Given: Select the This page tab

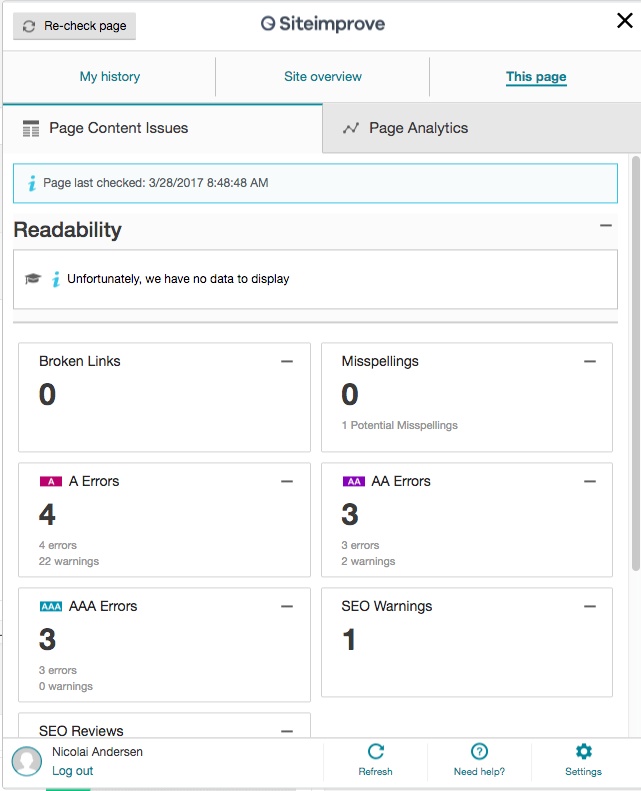Looking at the screenshot, I should point(536,77).
